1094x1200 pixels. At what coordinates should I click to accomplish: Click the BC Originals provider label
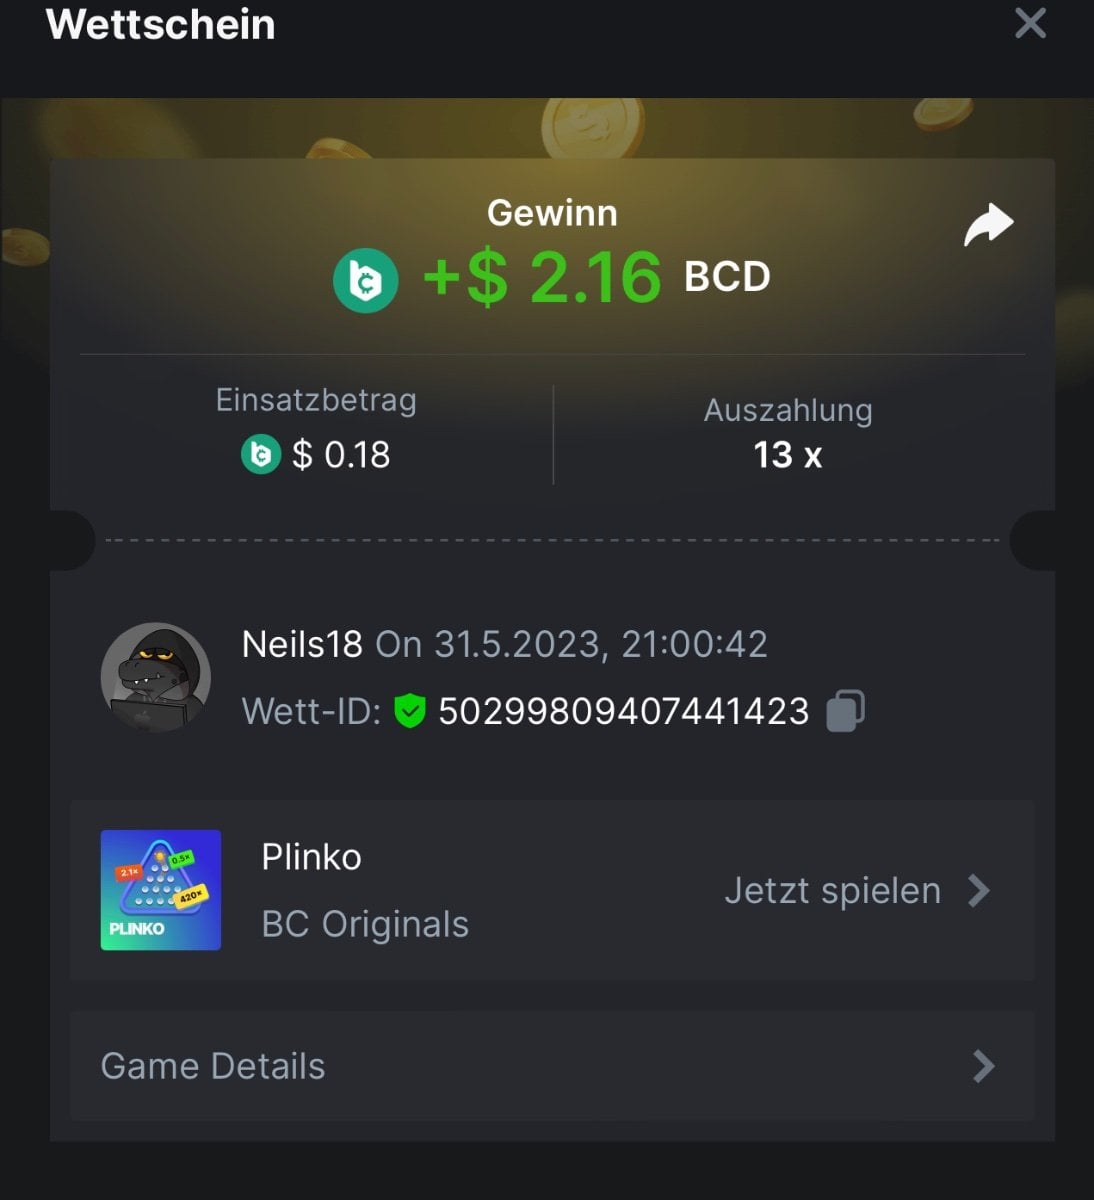tap(365, 924)
